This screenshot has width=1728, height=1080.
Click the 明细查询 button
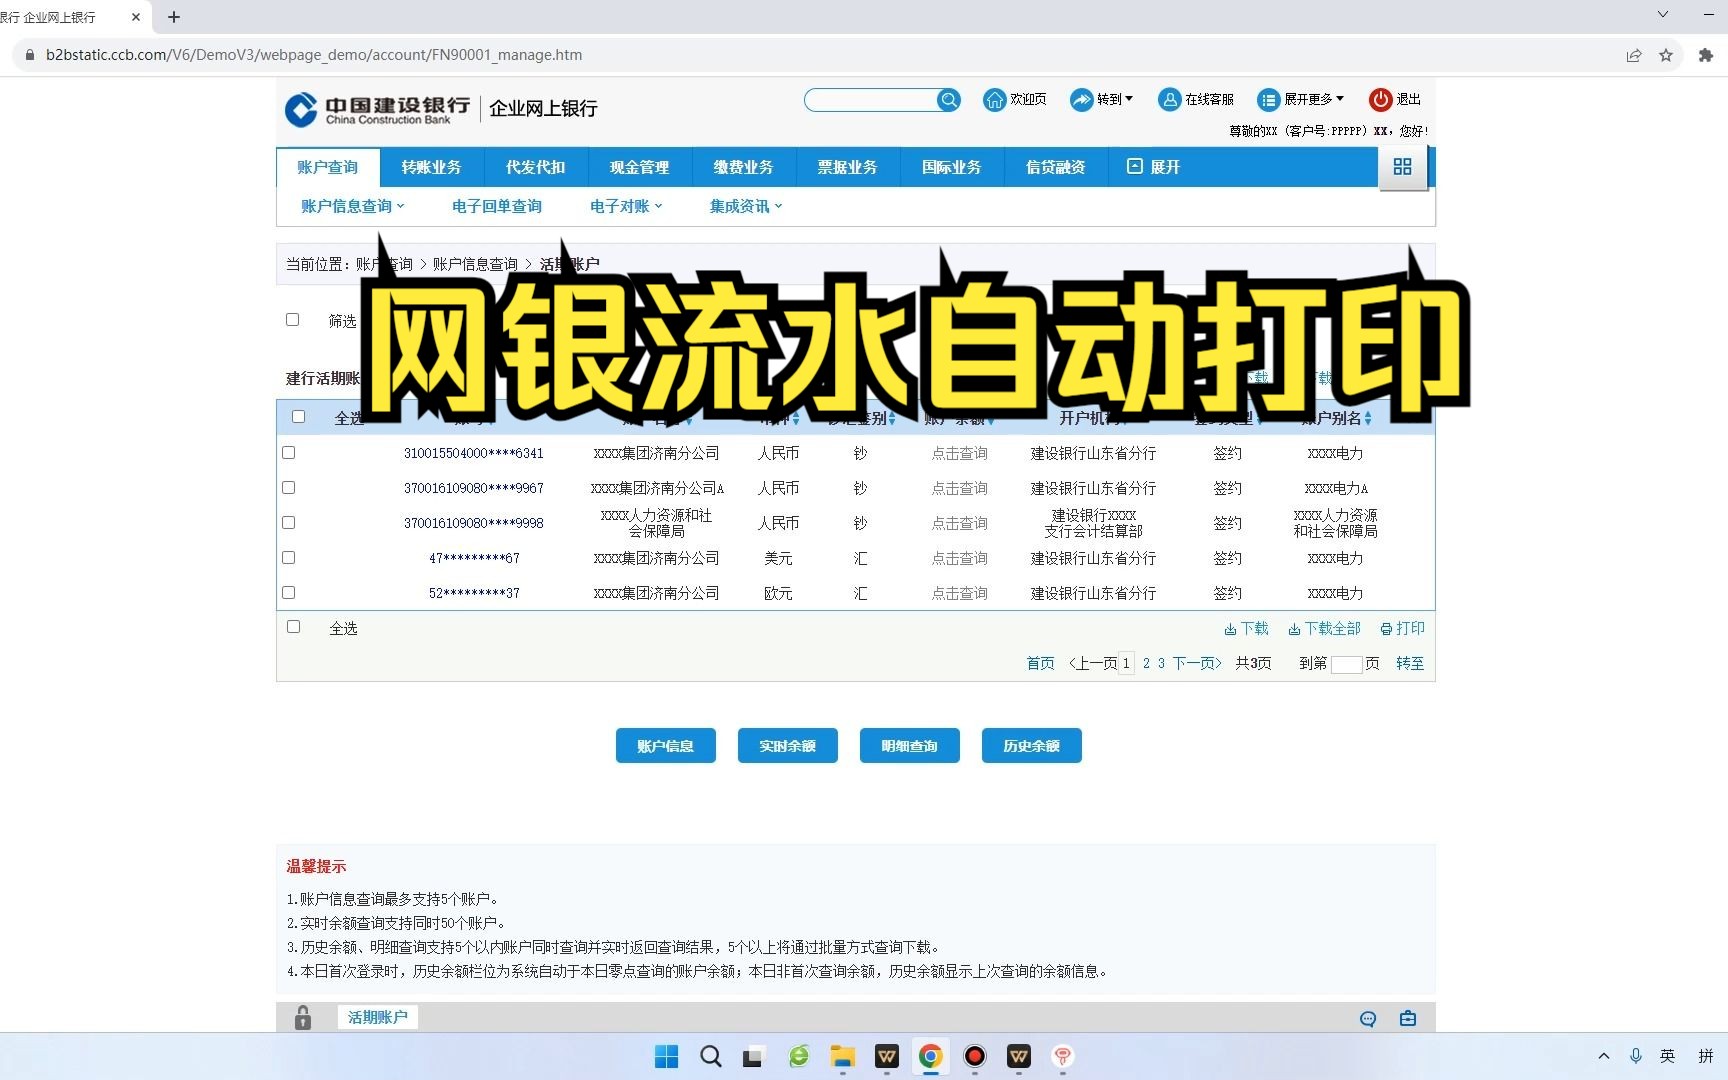(909, 745)
